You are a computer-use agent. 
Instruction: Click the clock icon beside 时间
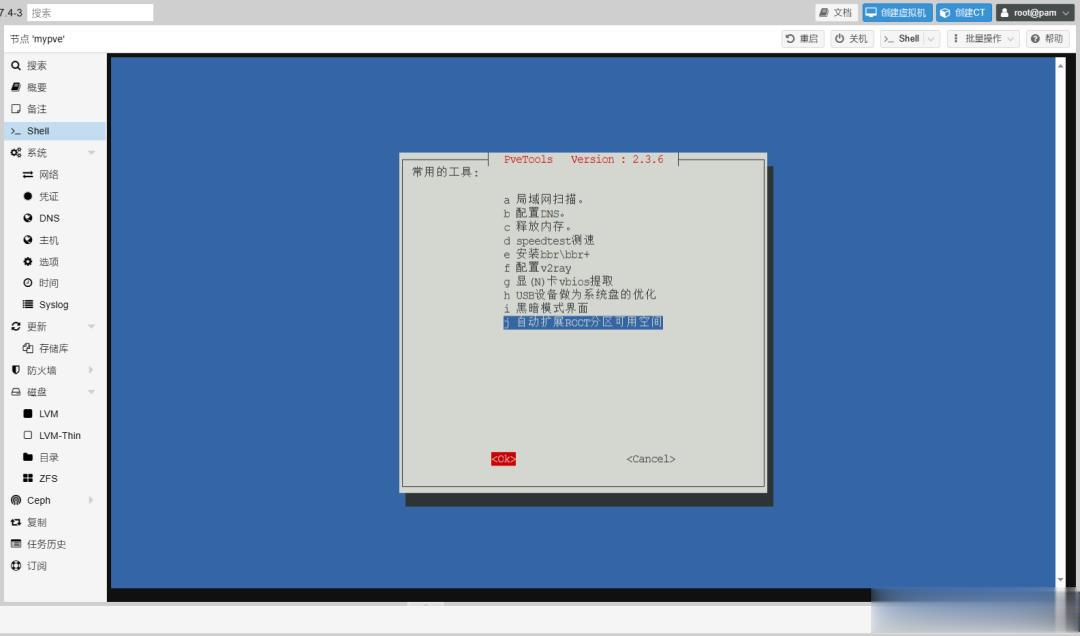coord(28,283)
